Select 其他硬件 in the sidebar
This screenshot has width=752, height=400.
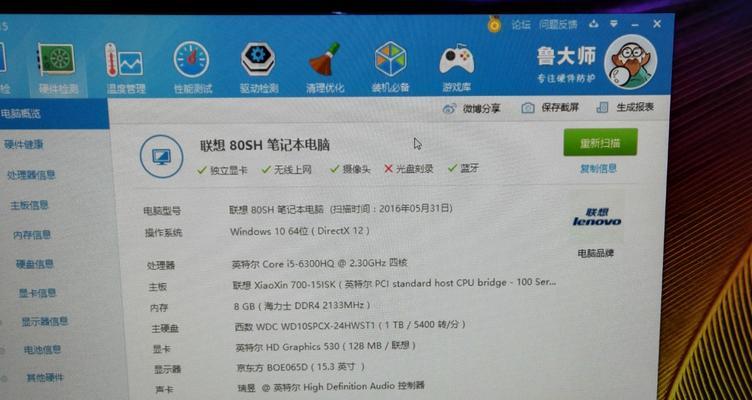[x=45, y=377]
